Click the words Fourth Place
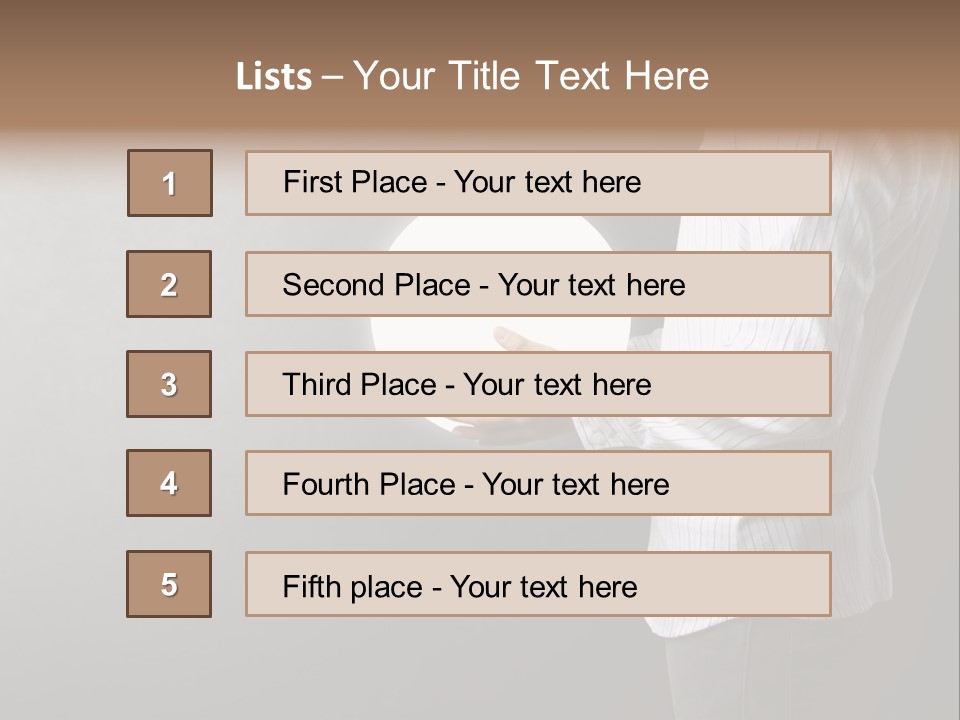This screenshot has width=960, height=720. coord(369,484)
